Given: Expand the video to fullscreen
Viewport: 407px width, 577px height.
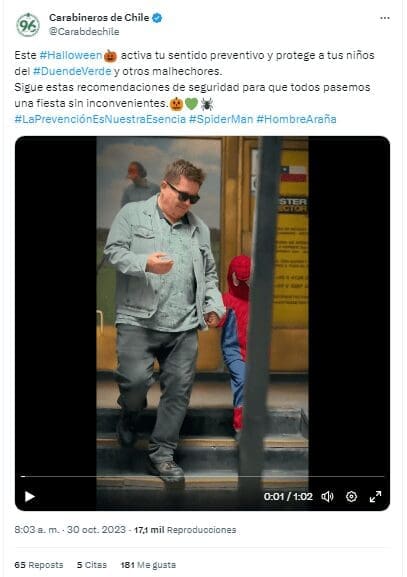Looking at the screenshot, I should (375, 496).
